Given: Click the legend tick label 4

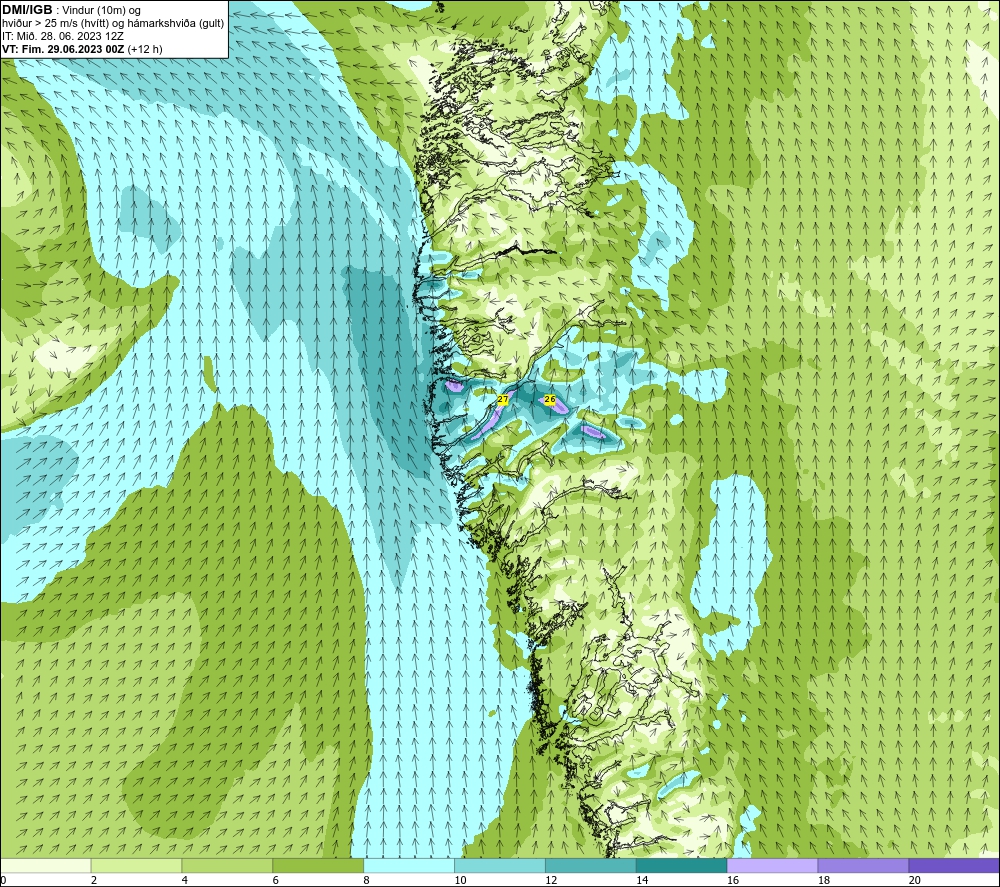Looking at the screenshot, I should (x=184, y=881).
